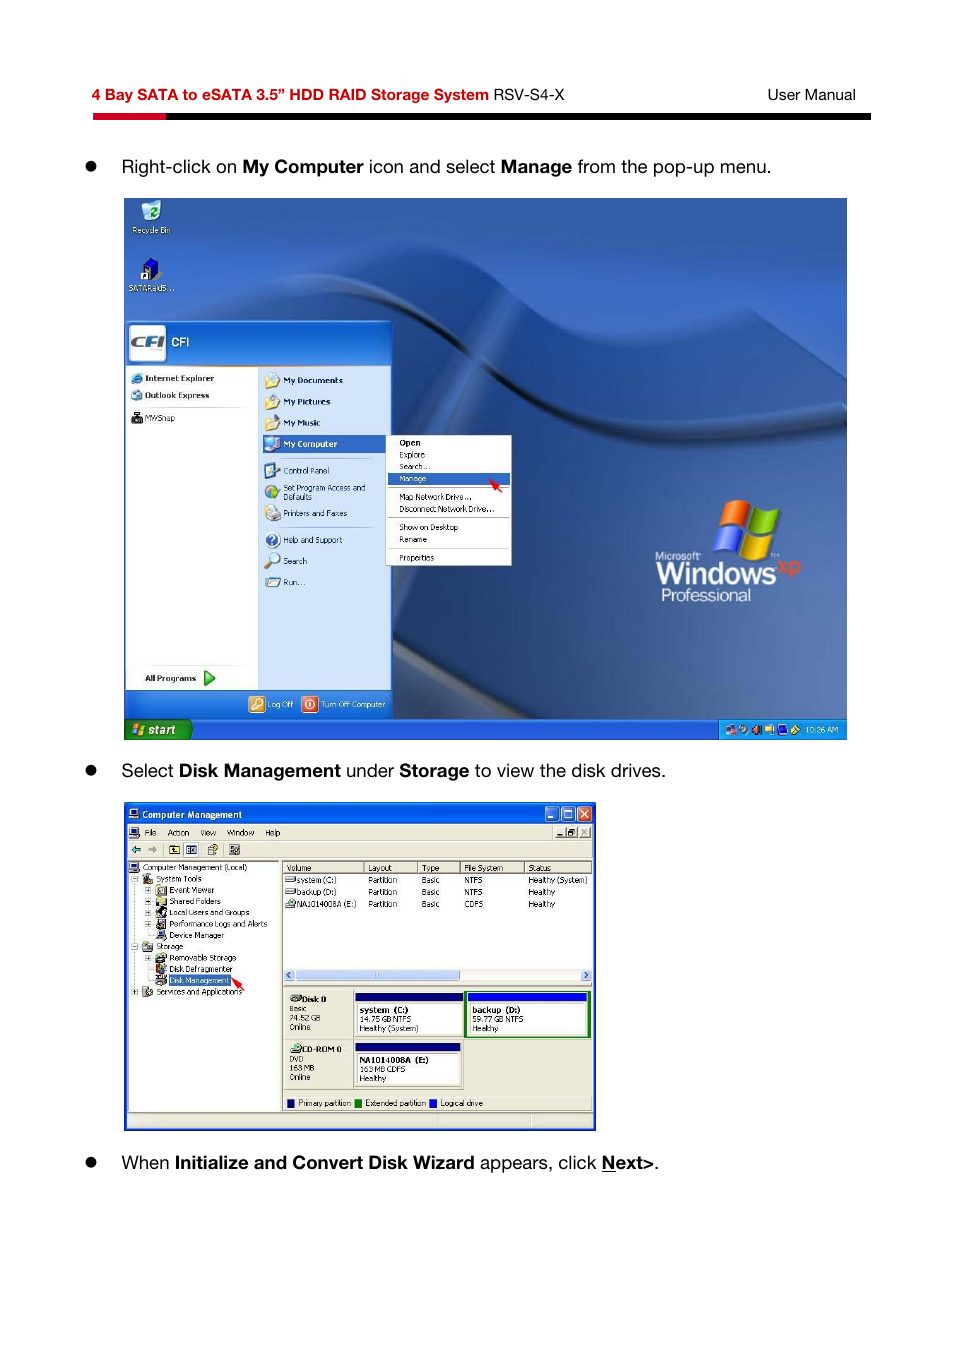Collapse the Storage tree node
The height and width of the screenshot is (1350, 954).
pyautogui.click(x=135, y=946)
